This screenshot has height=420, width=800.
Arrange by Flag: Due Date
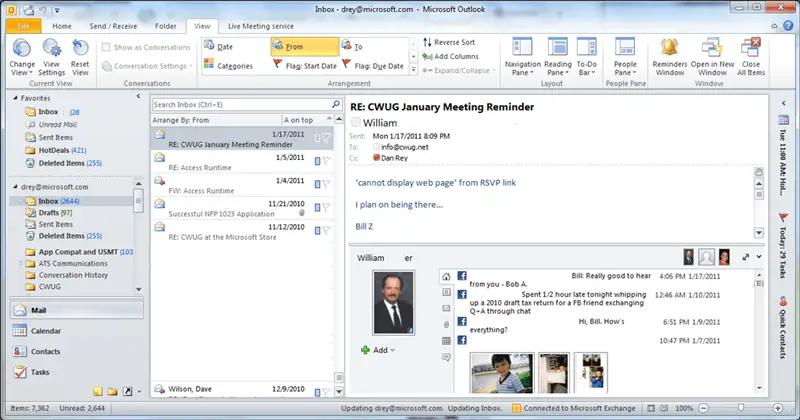point(373,66)
